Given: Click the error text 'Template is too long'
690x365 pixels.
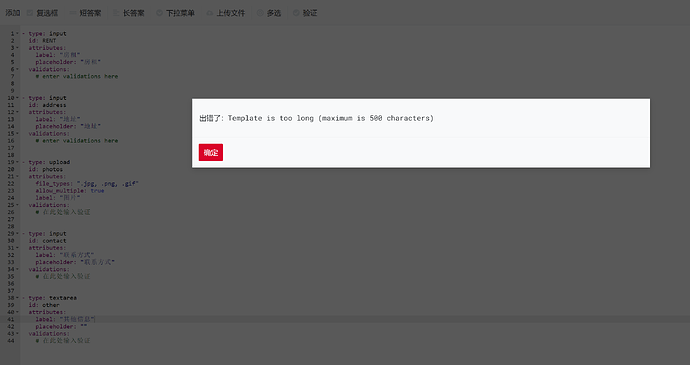Looking at the screenshot, I should (271, 118).
